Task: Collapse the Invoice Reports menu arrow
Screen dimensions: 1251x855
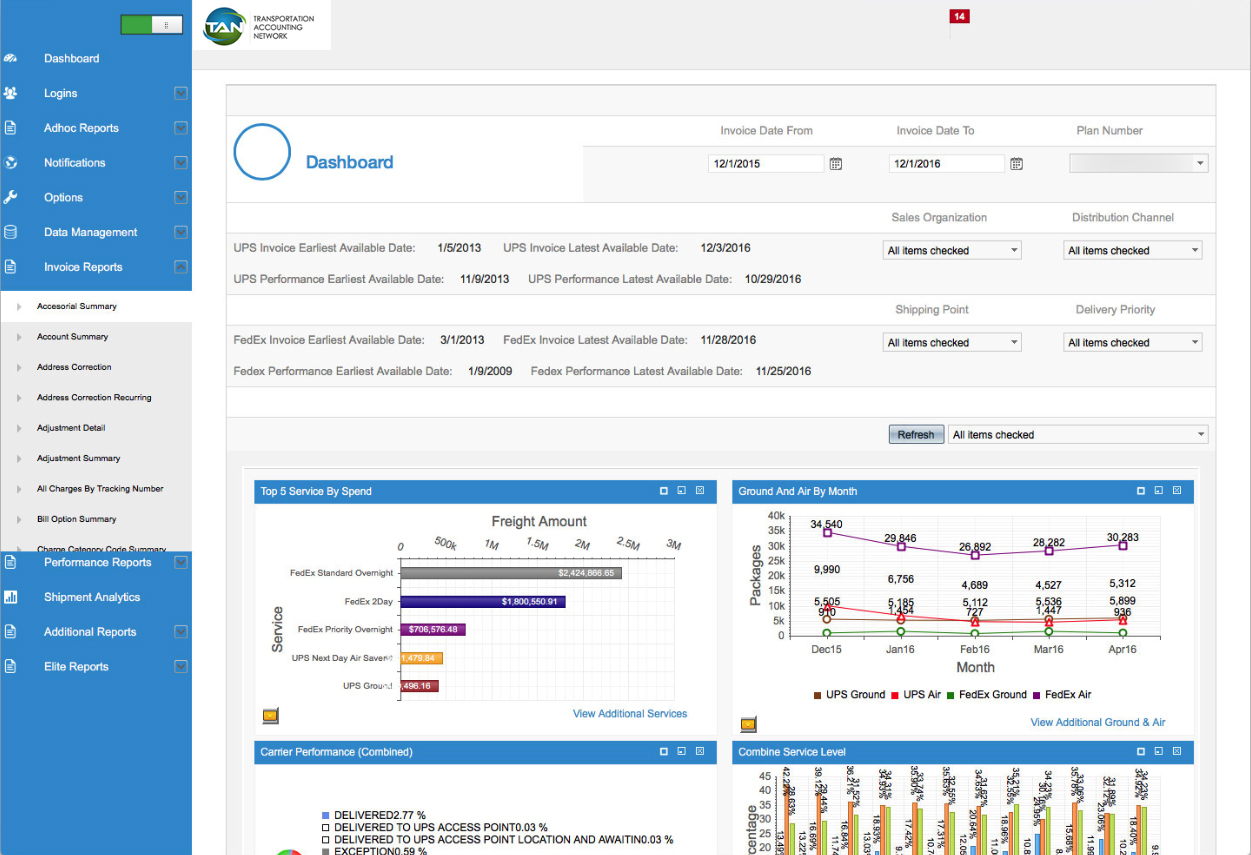Action: [181, 267]
